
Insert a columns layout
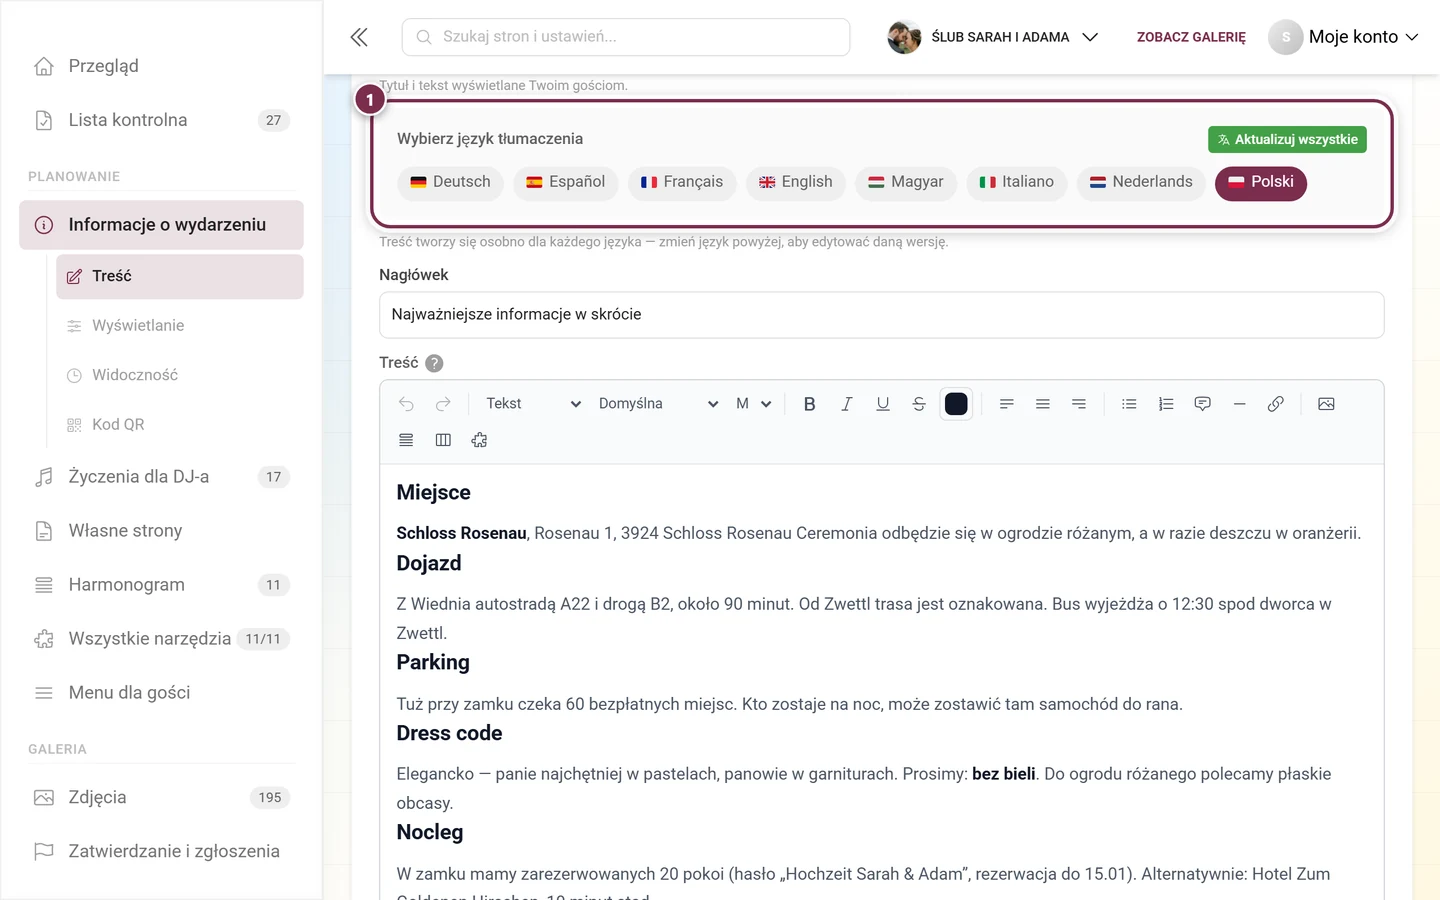click(x=443, y=440)
